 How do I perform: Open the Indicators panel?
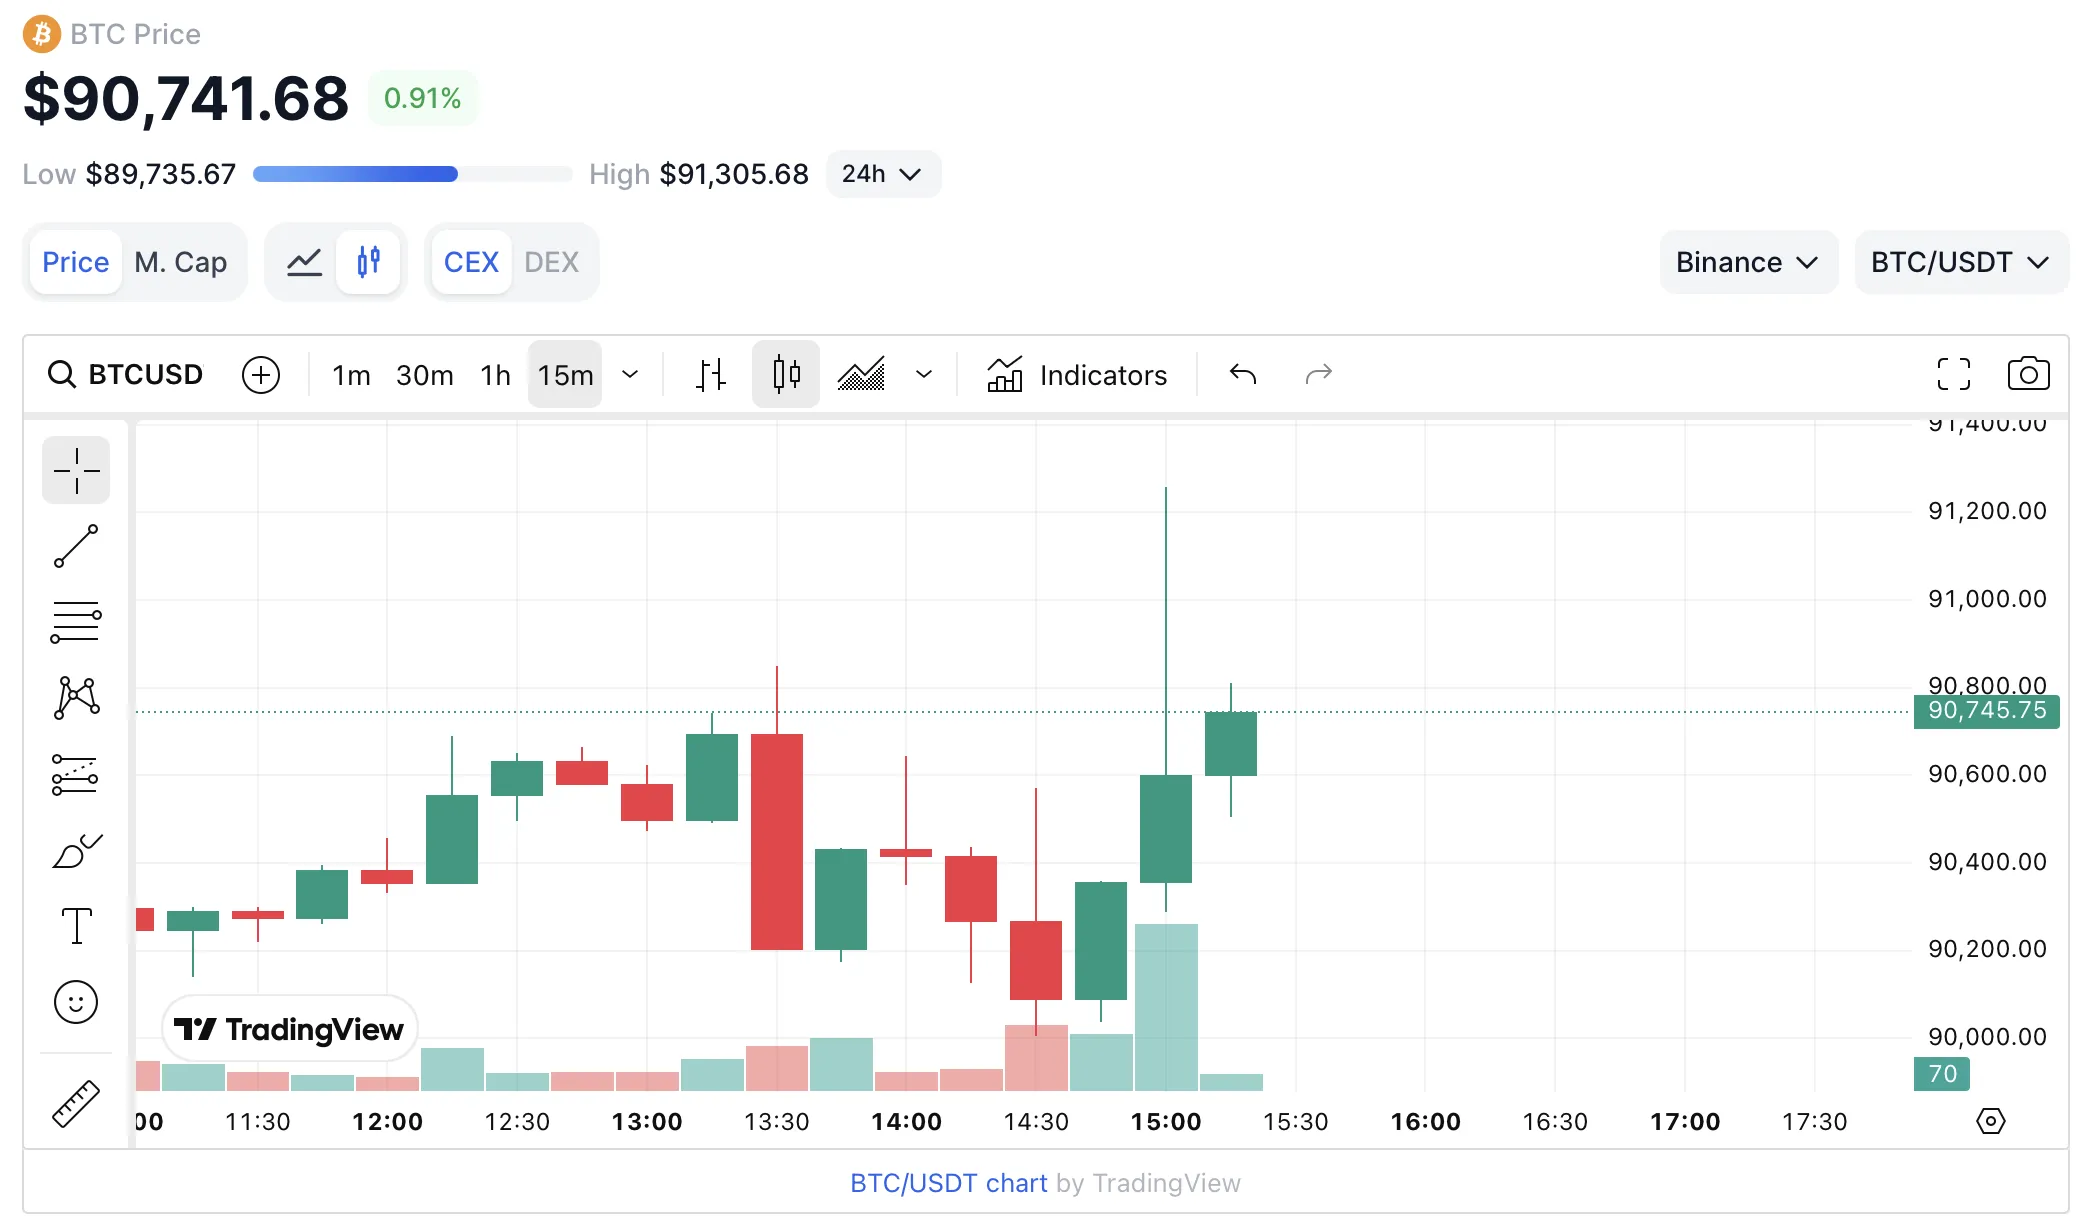tap(1077, 375)
